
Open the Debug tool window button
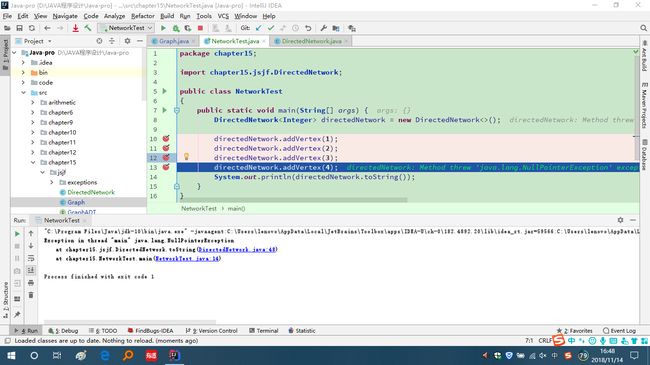coord(63,331)
